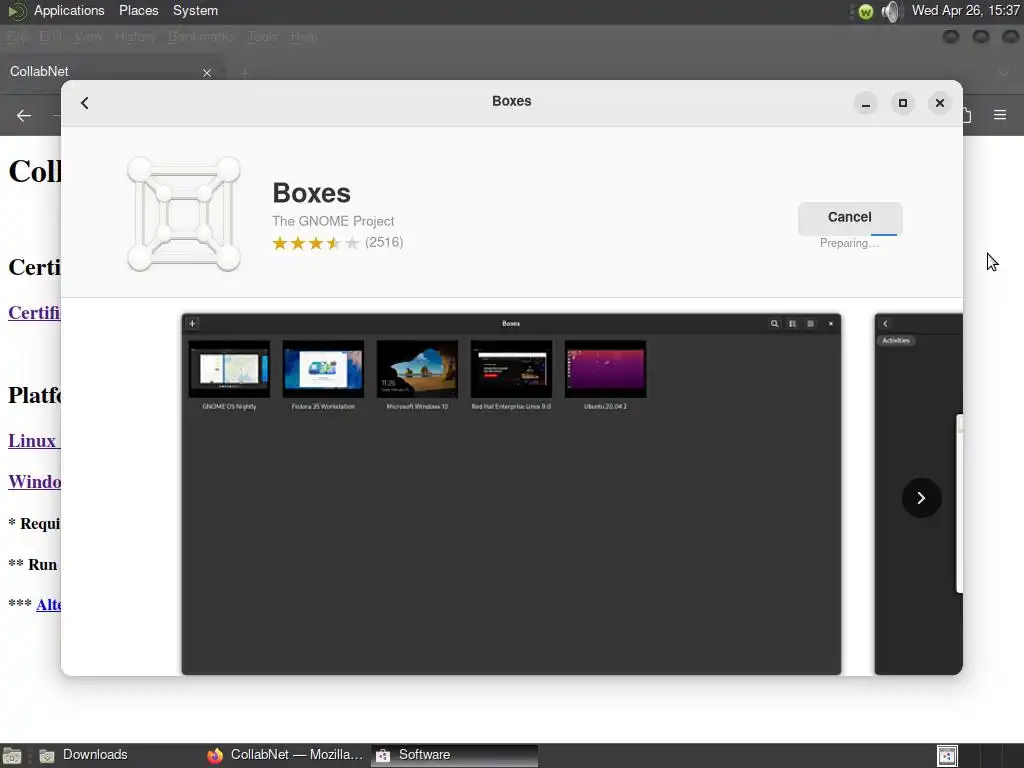The height and width of the screenshot is (768, 1024).
Task: Open the (2516) reviews count
Action: (384, 242)
